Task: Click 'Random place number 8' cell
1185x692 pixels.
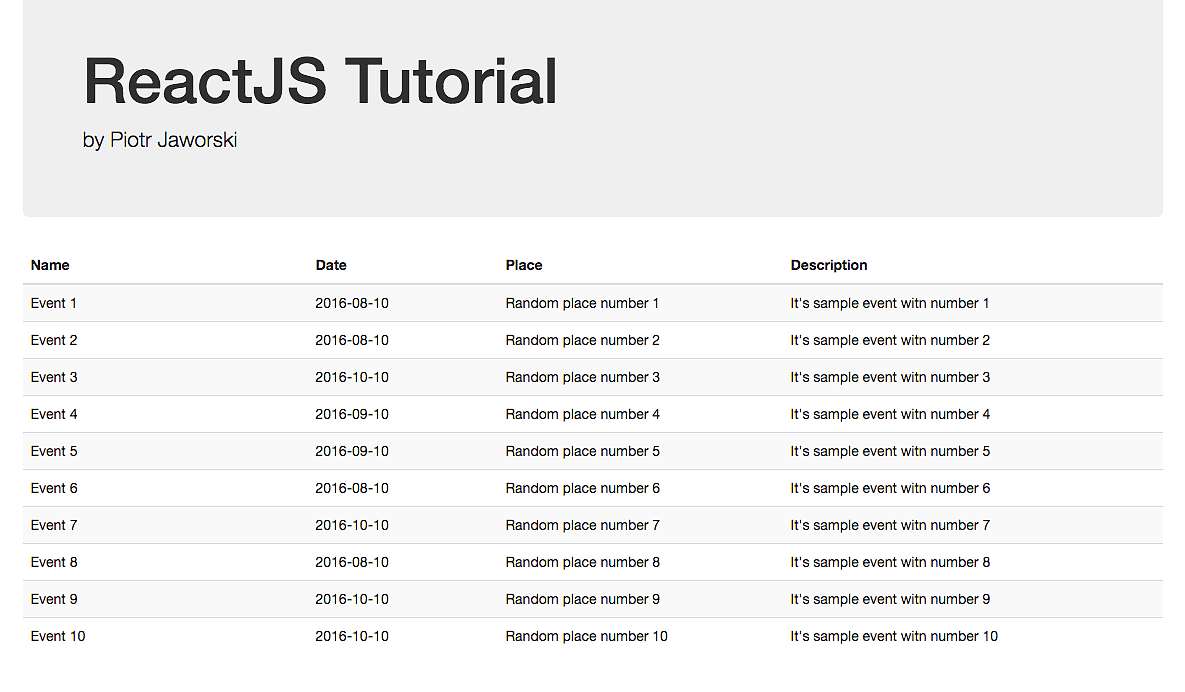Action: (x=583, y=562)
